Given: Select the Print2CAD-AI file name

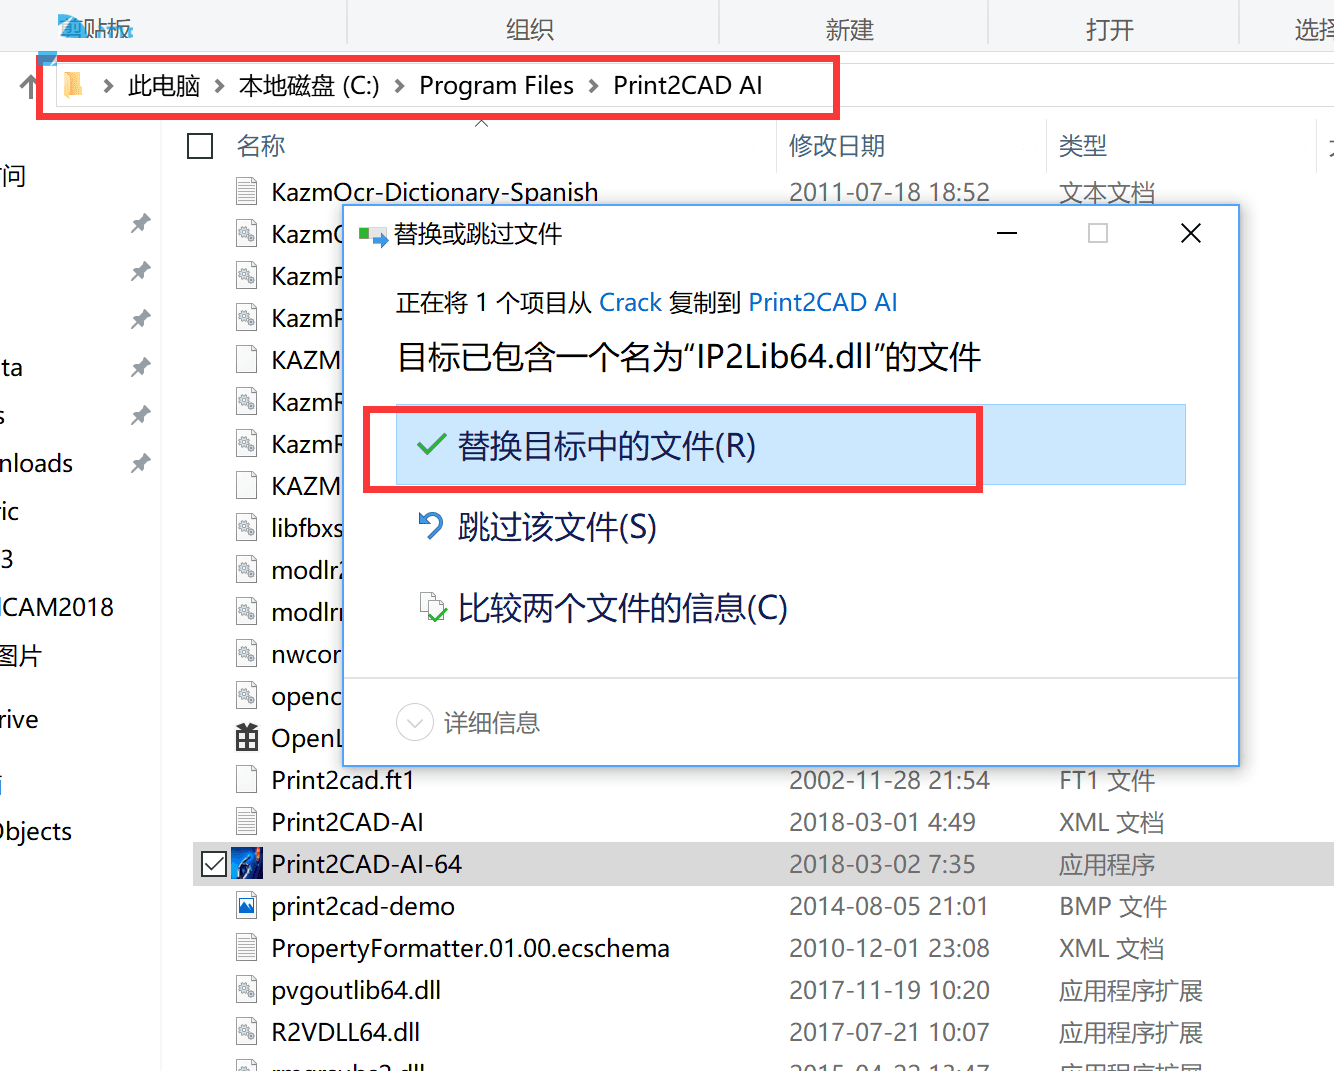Looking at the screenshot, I should (348, 822).
